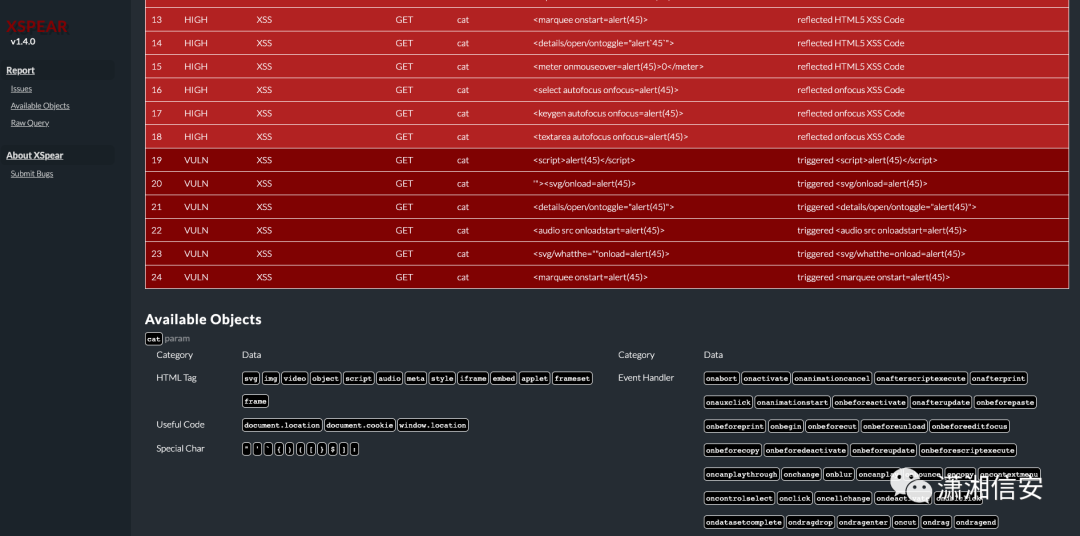Click the onbeforeeditfocus badge

(x=970, y=426)
